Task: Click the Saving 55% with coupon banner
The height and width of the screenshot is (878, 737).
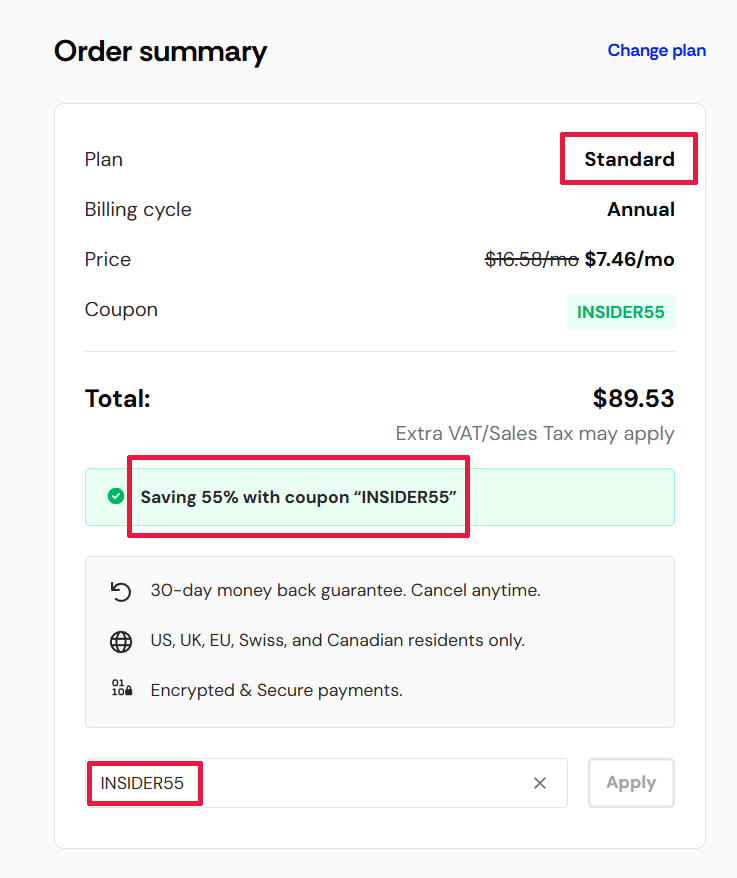Action: tap(380, 497)
